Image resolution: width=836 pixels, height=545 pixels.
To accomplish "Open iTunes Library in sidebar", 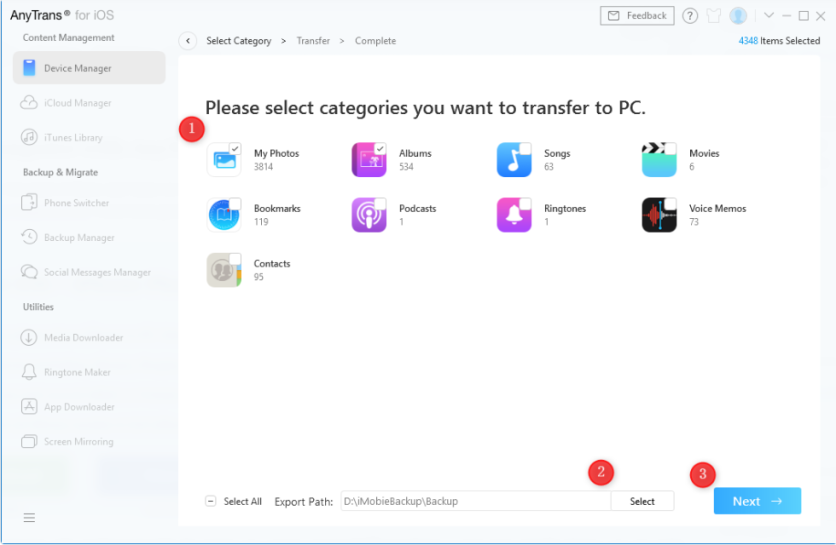I will (89, 137).
